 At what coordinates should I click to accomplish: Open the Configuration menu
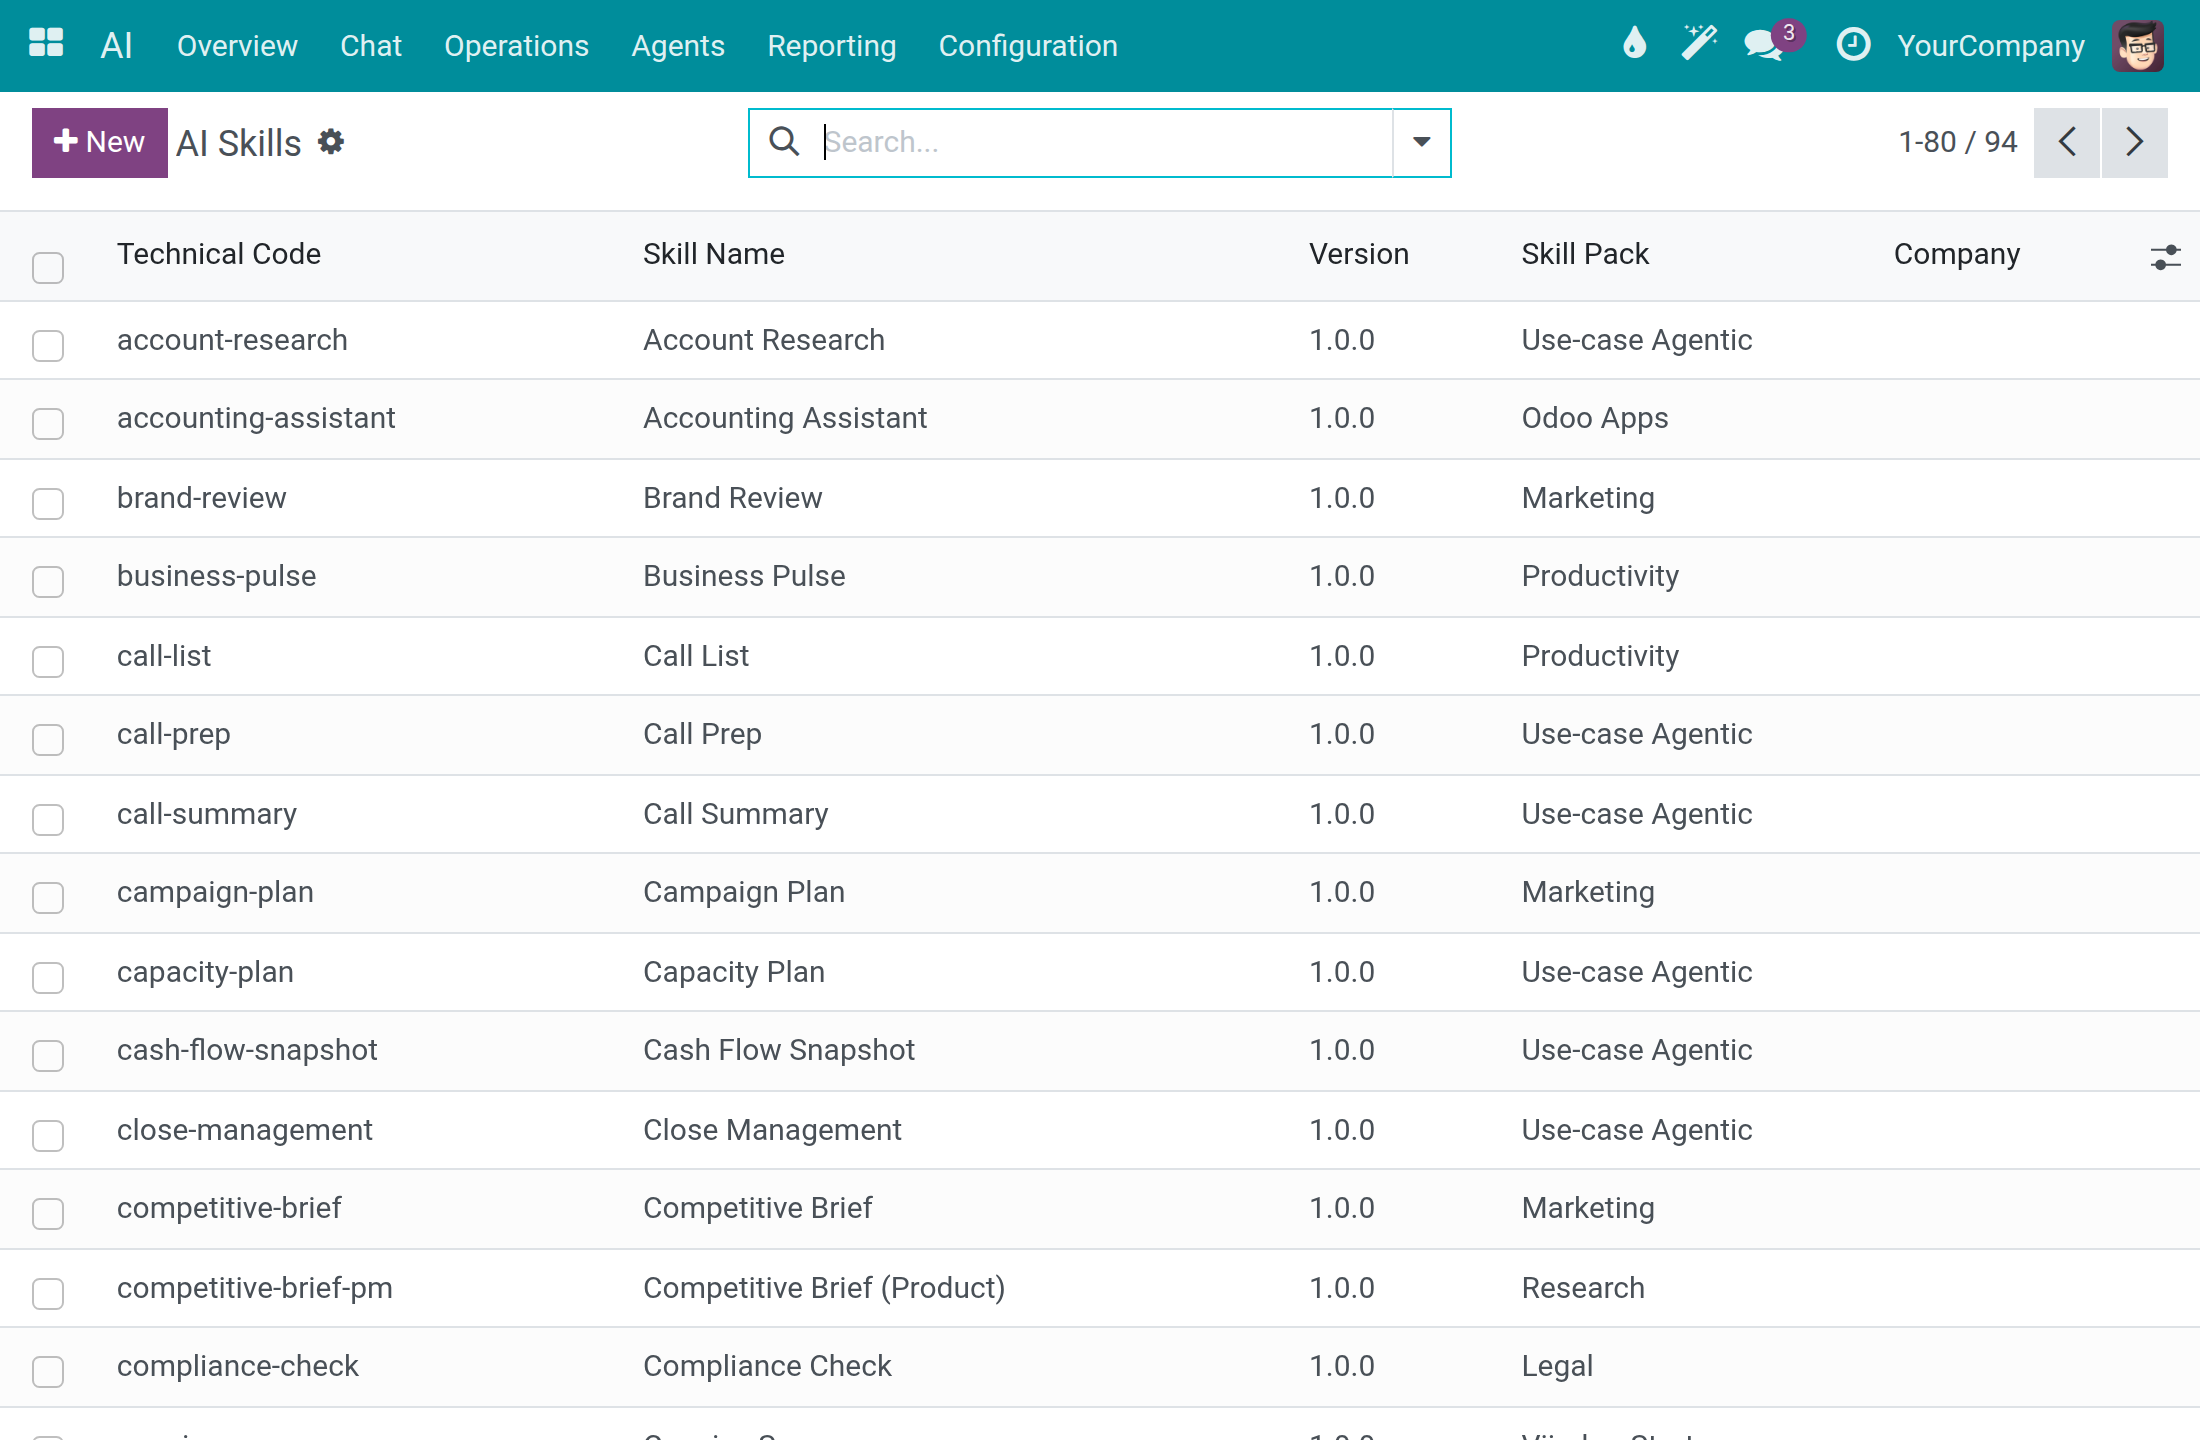1028,46
